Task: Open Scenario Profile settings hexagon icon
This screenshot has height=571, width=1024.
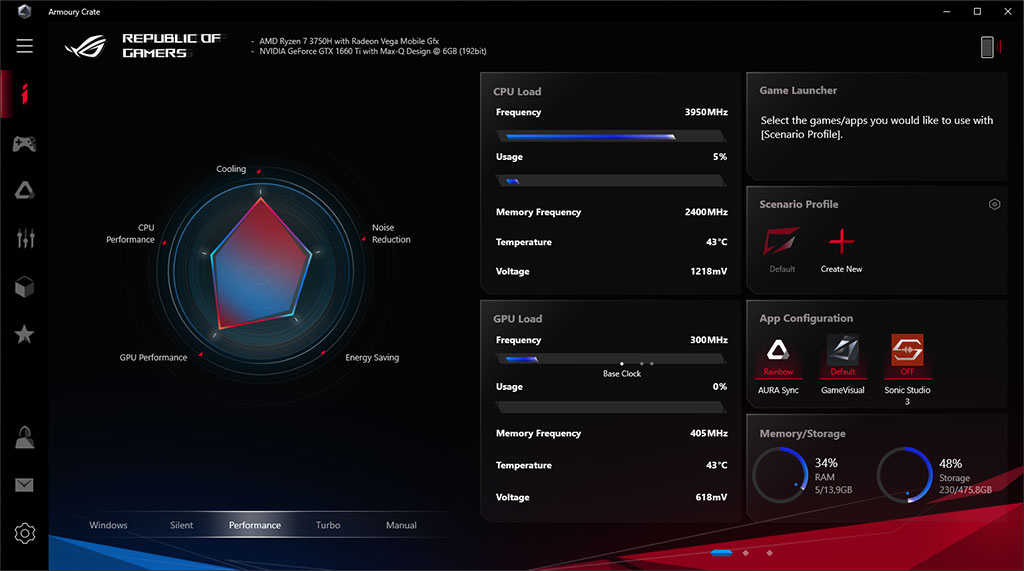Action: [994, 204]
